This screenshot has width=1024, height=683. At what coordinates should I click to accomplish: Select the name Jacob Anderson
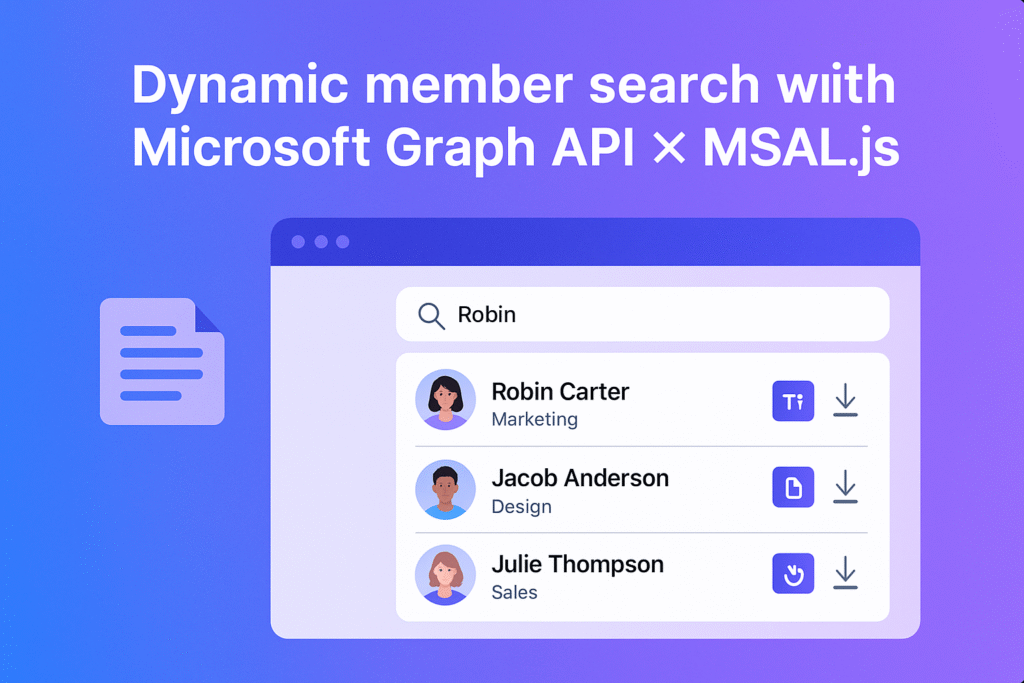pyautogui.click(x=580, y=478)
